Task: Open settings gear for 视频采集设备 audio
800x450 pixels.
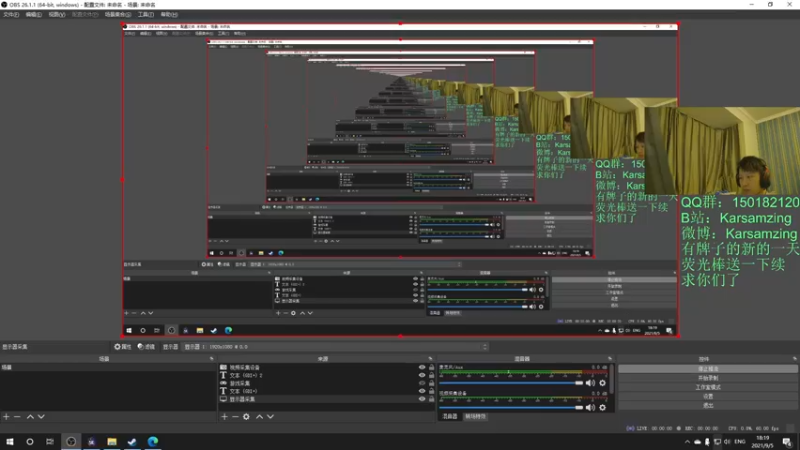Action: point(603,407)
